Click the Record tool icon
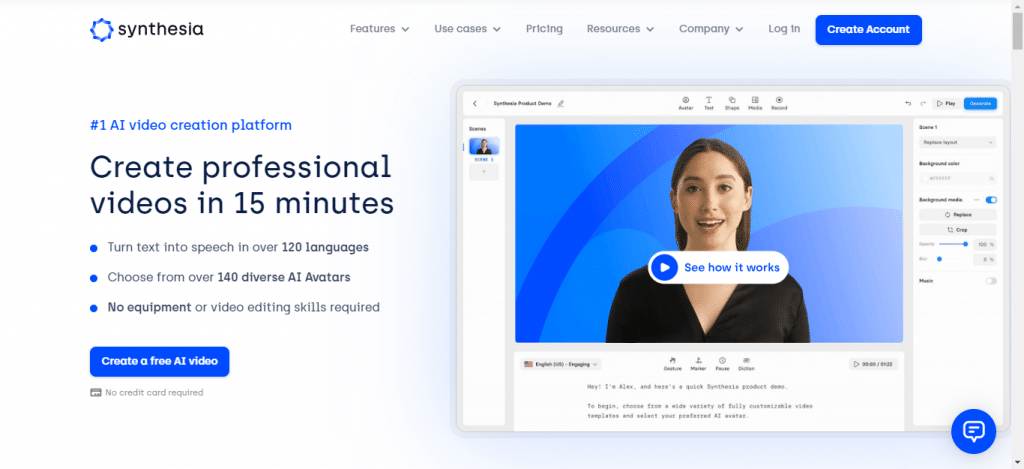Image resolution: width=1024 pixels, height=469 pixels. tap(779, 102)
